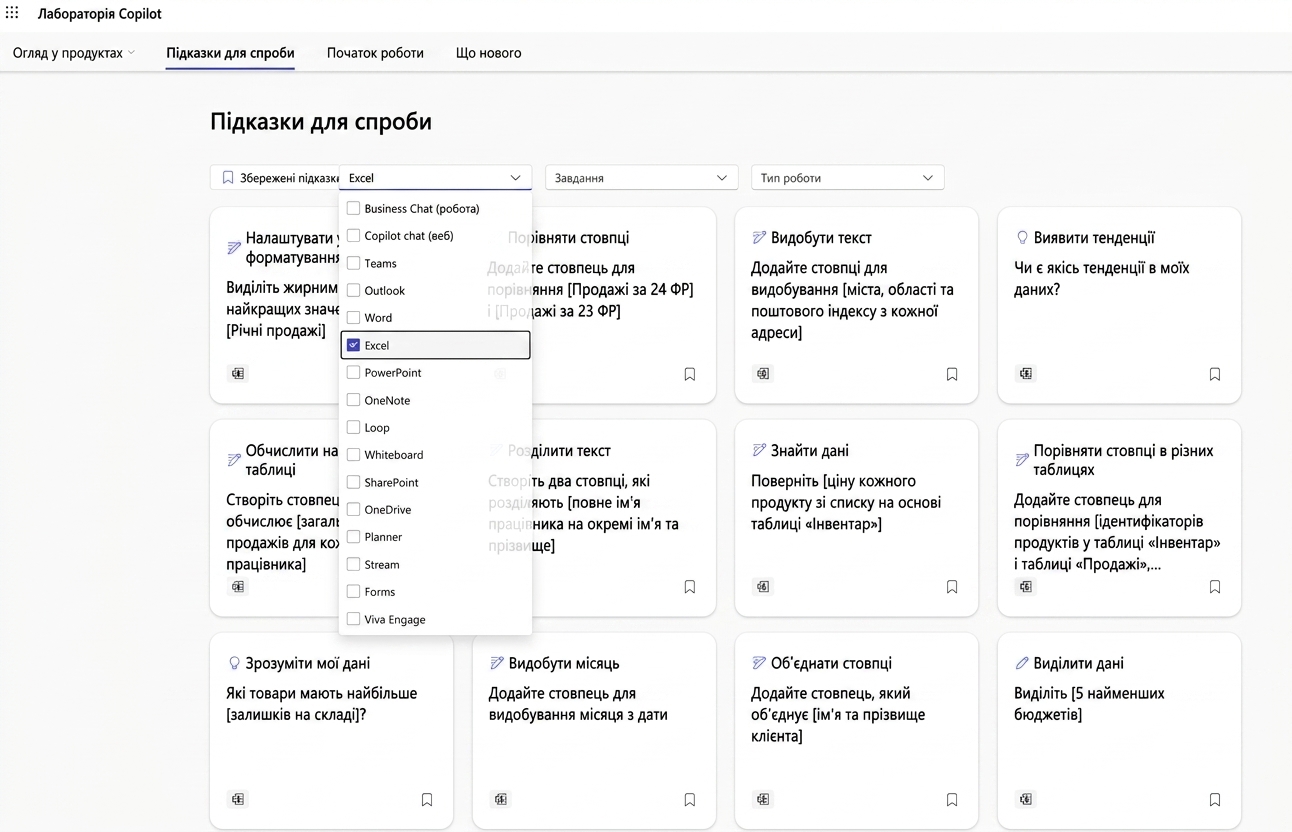This screenshot has height=832, width=1292.
Task: Bookmark the 'Виявити тенденції' card
Action: click(x=1215, y=374)
